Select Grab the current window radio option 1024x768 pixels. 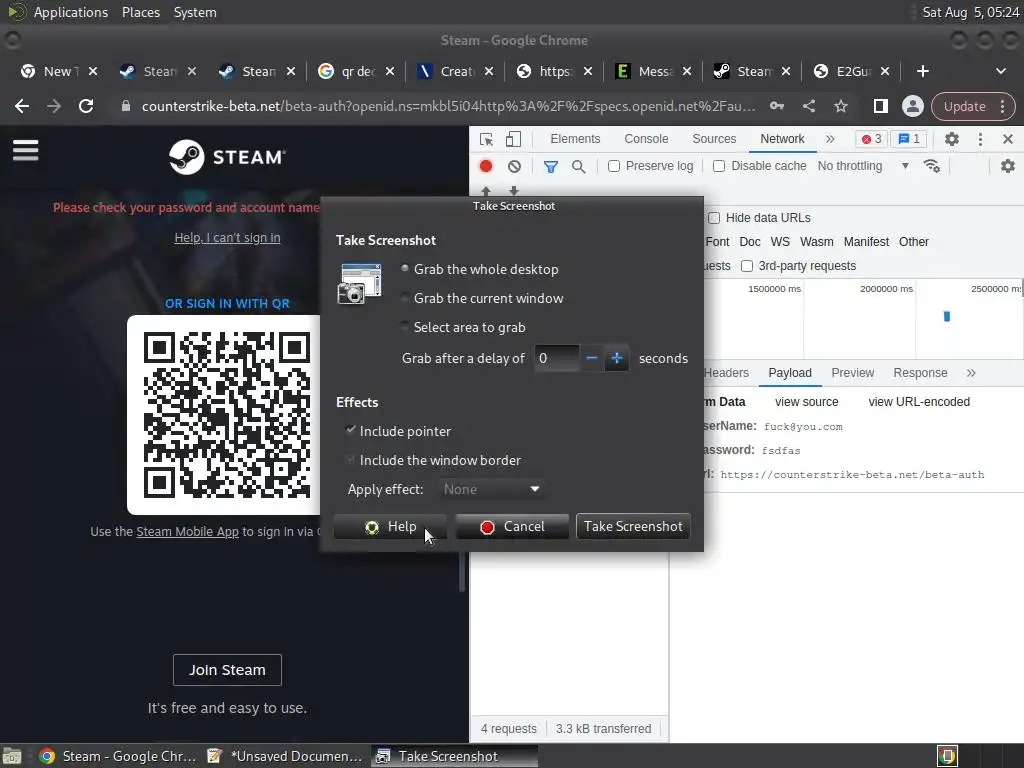click(x=482, y=298)
